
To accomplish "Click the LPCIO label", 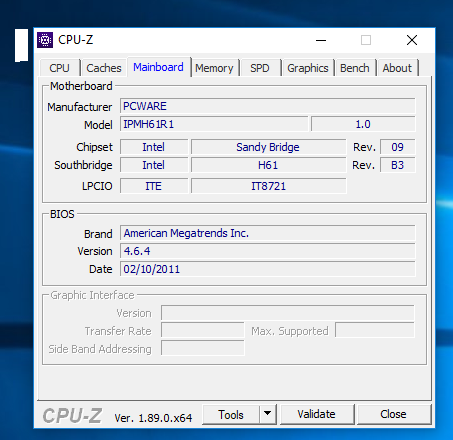I will 97,186.
